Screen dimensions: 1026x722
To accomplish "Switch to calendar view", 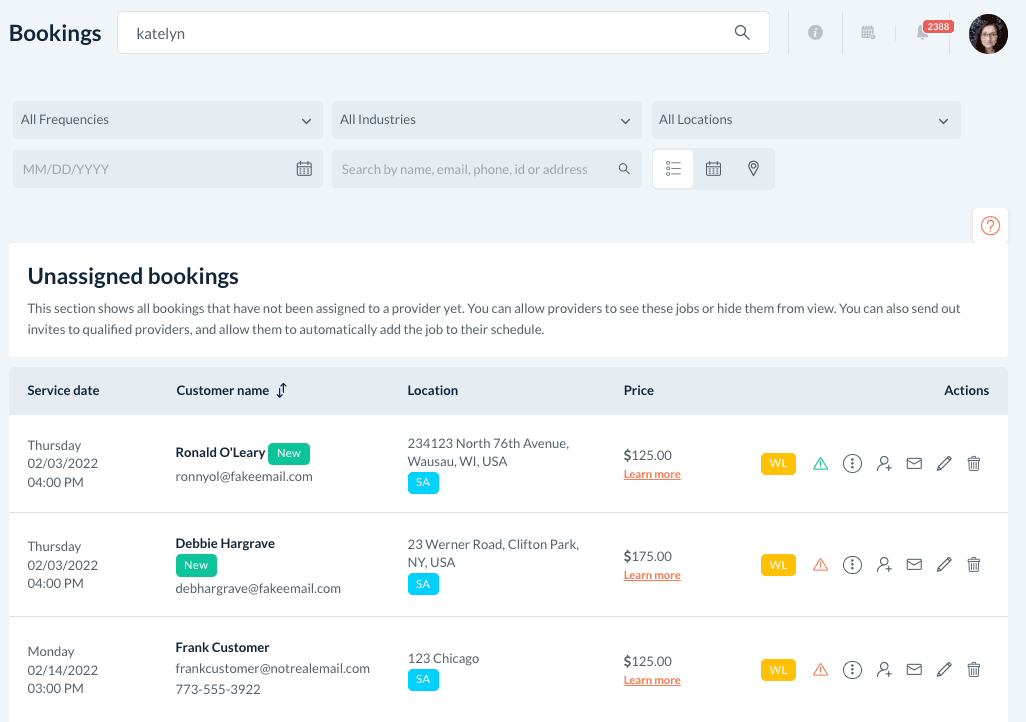I will pos(713,169).
